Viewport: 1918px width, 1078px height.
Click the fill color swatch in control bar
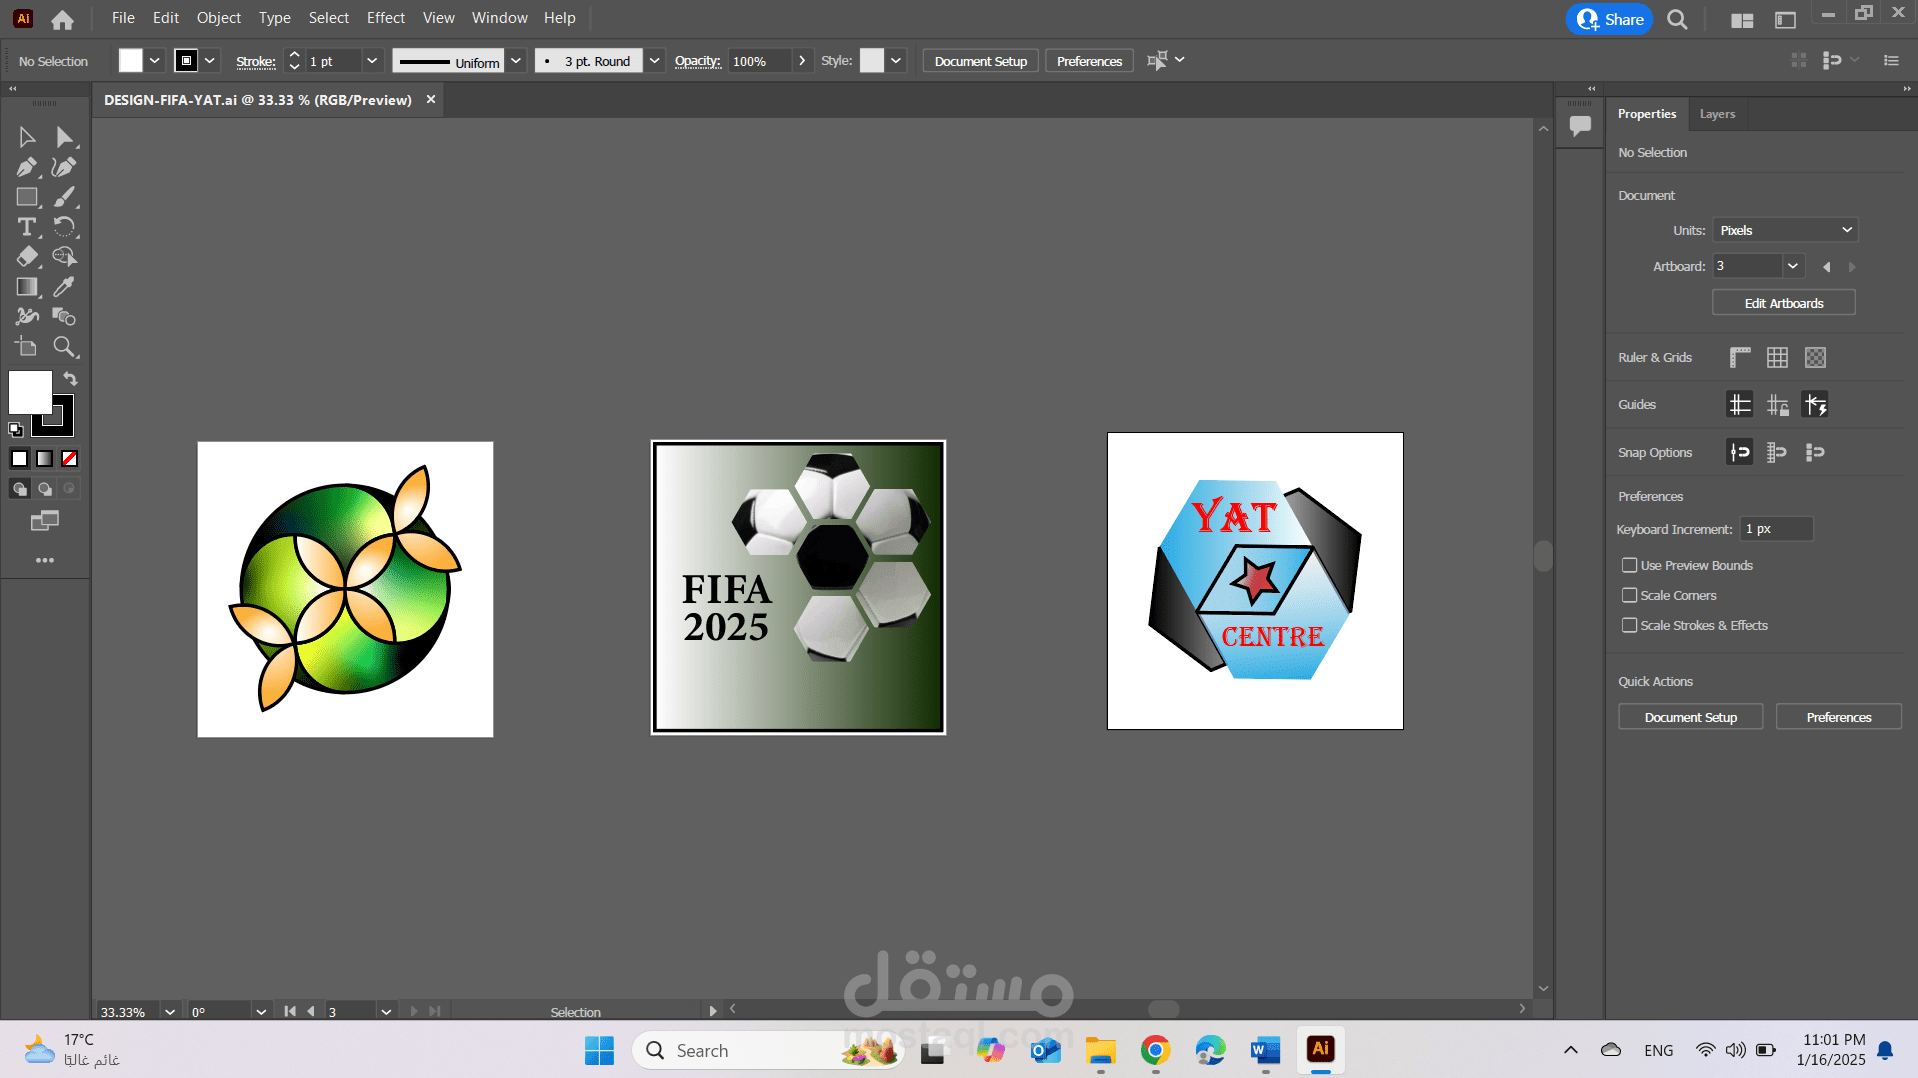point(131,61)
